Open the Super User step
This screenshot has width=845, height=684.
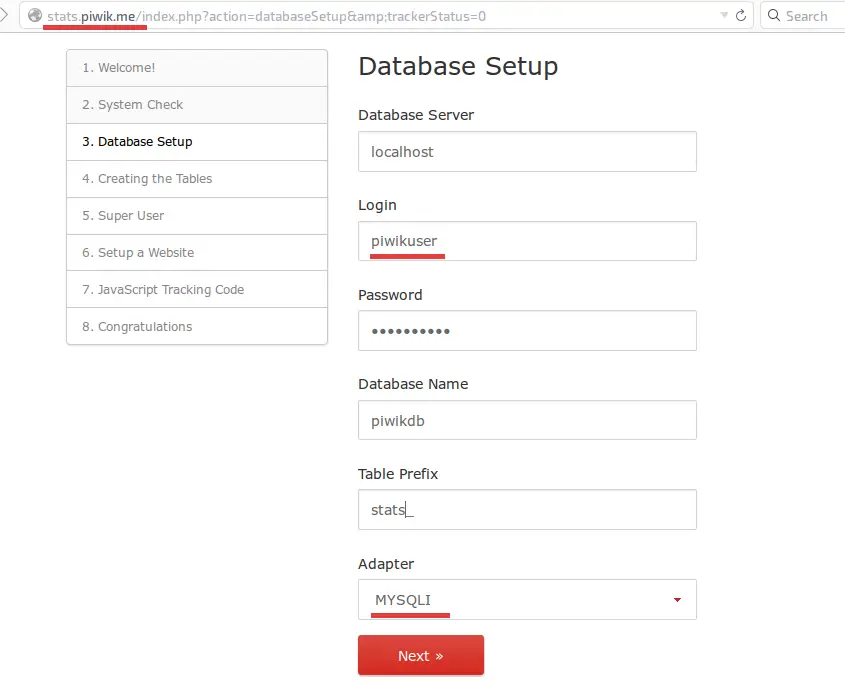pos(197,216)
